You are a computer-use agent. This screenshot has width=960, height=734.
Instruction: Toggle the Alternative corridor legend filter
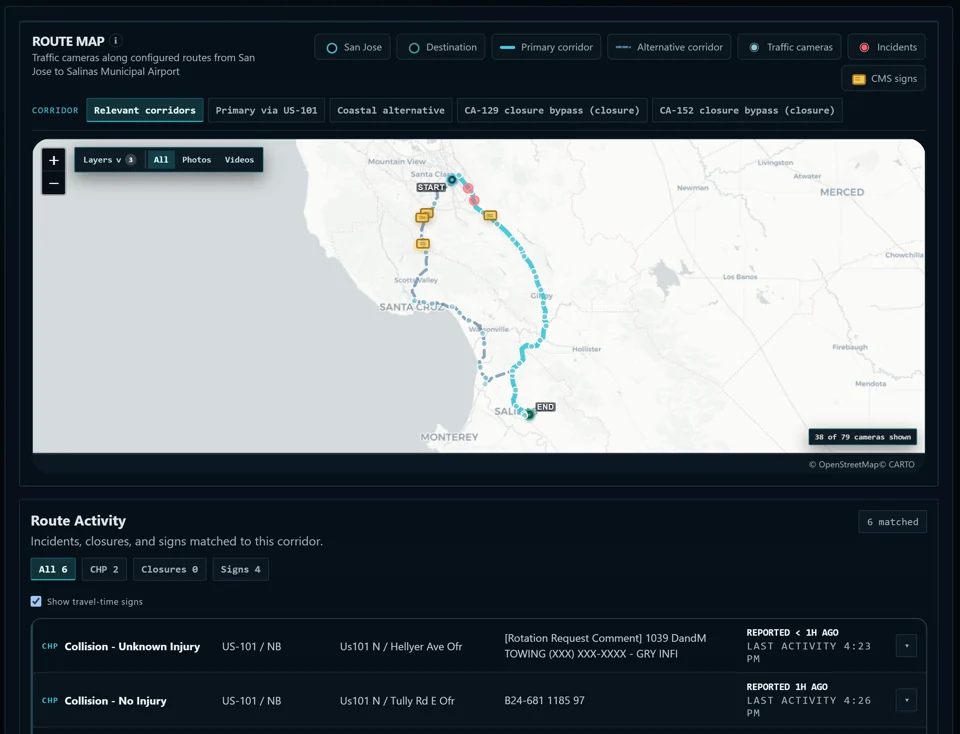tap(669, 47)
